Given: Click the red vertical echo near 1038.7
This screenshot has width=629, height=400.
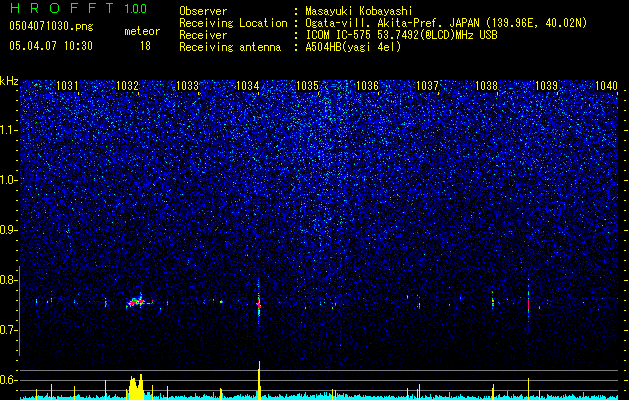Looking at the screenshot, I should click(529, 304).
